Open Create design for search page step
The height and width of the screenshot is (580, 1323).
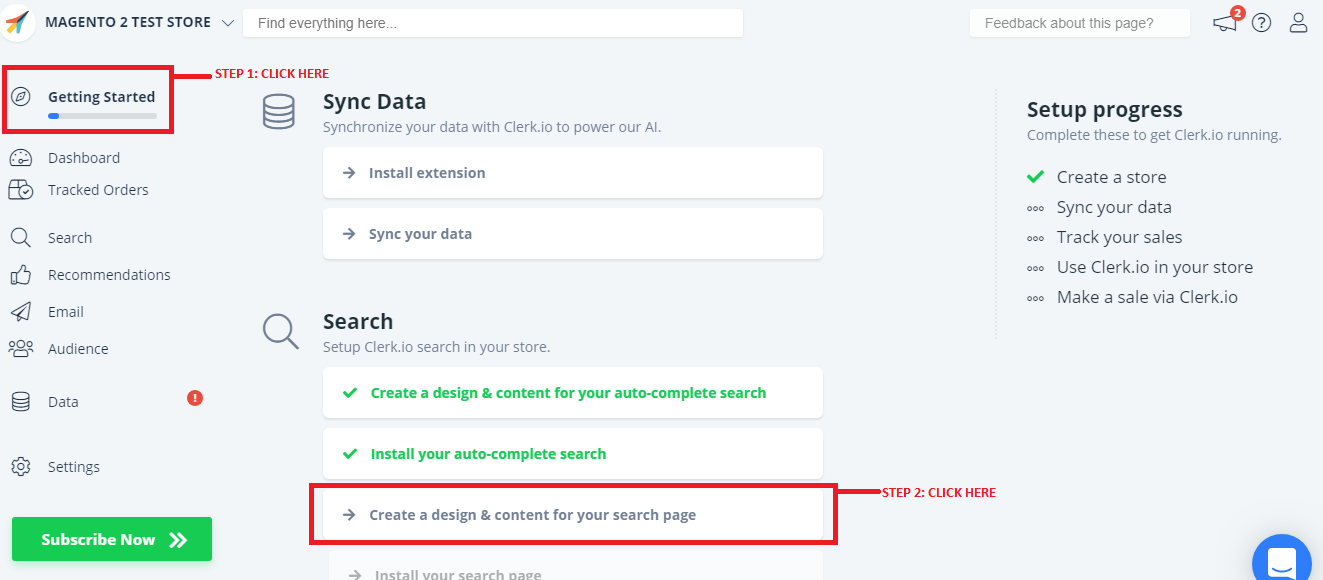[572, 515]
